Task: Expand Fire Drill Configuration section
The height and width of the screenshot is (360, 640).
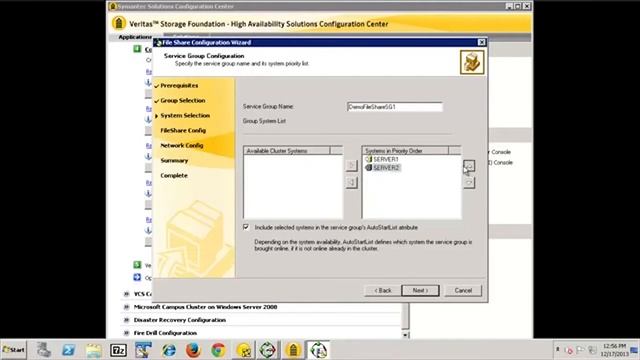Action: click(127, 333)
